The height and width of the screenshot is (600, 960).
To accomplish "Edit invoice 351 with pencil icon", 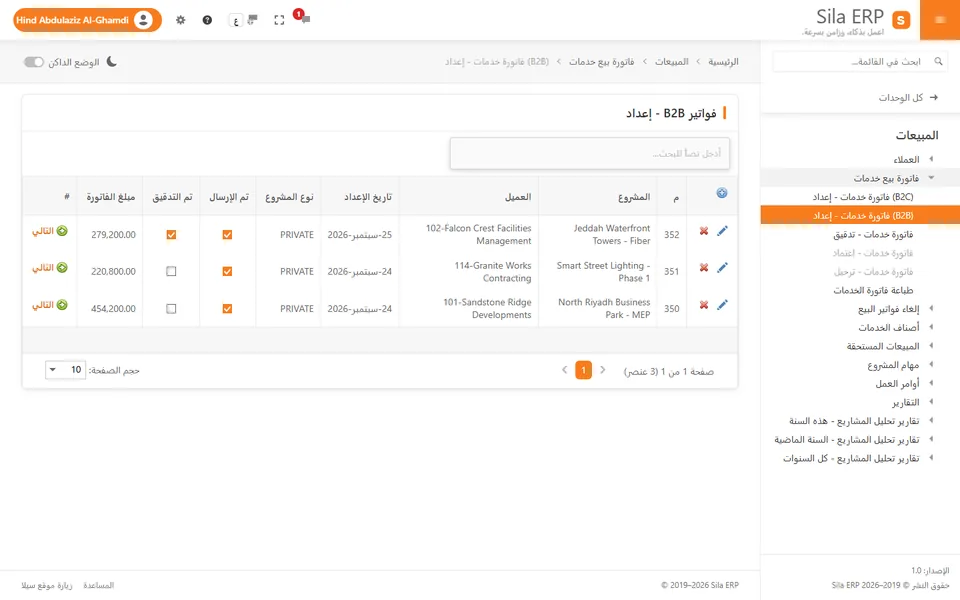I will [x=722, y=268].
